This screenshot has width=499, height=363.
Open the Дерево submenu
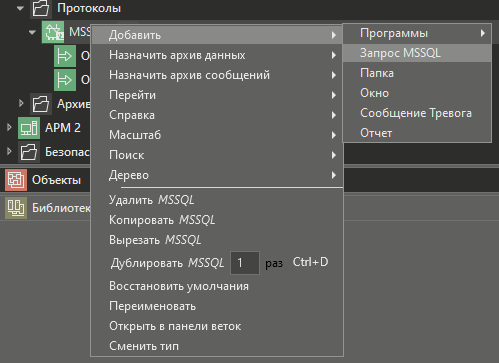point(217,175)
